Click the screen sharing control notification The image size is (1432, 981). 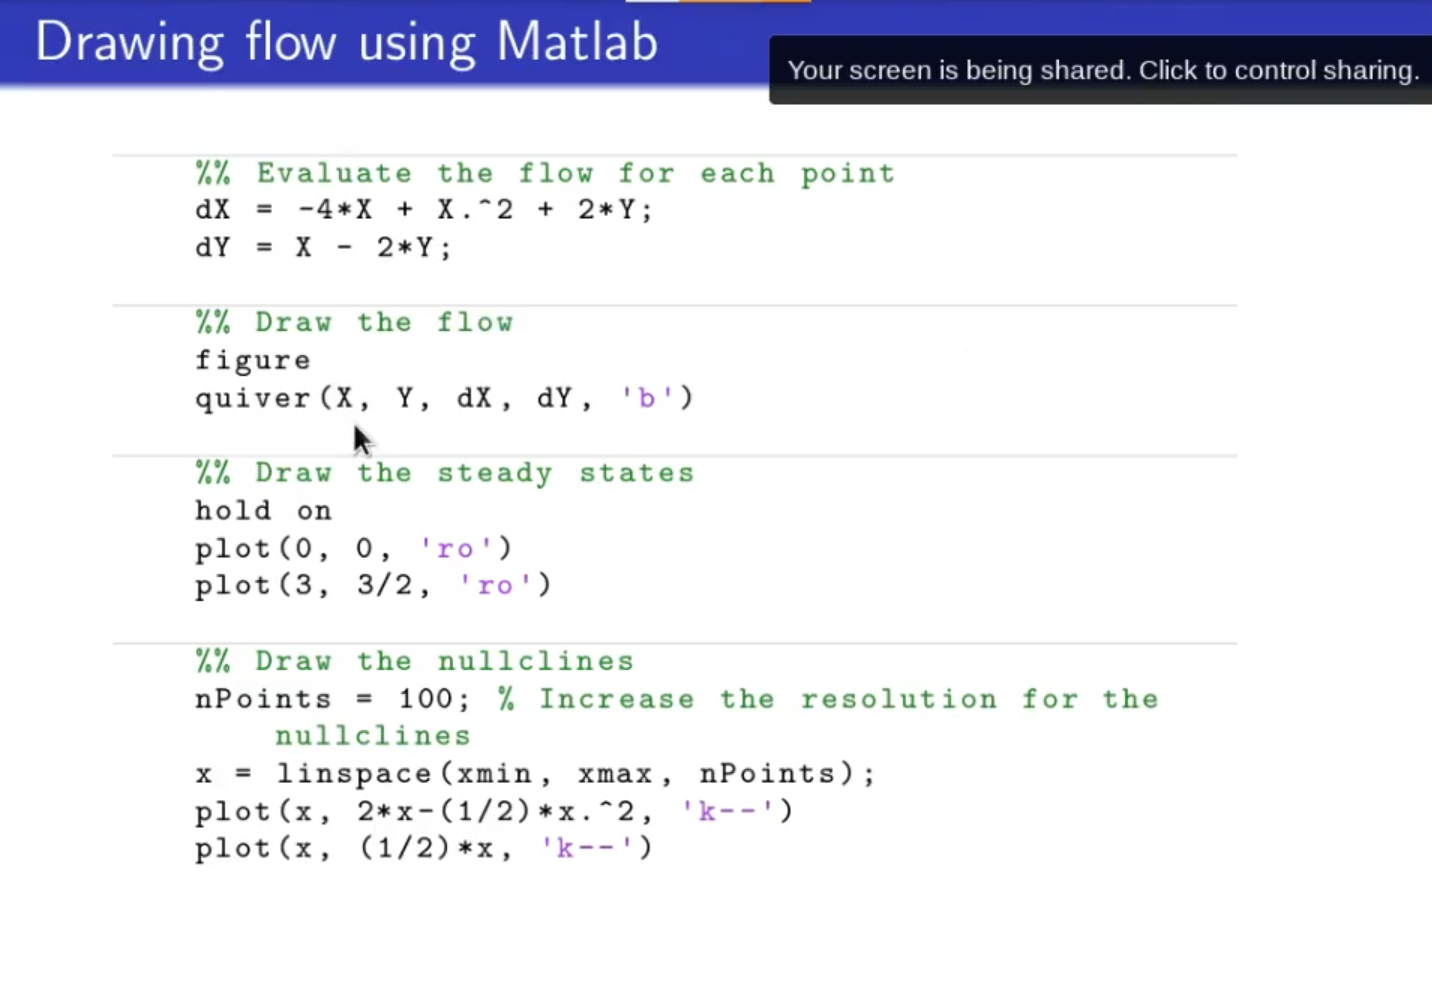coord(1102,70)
